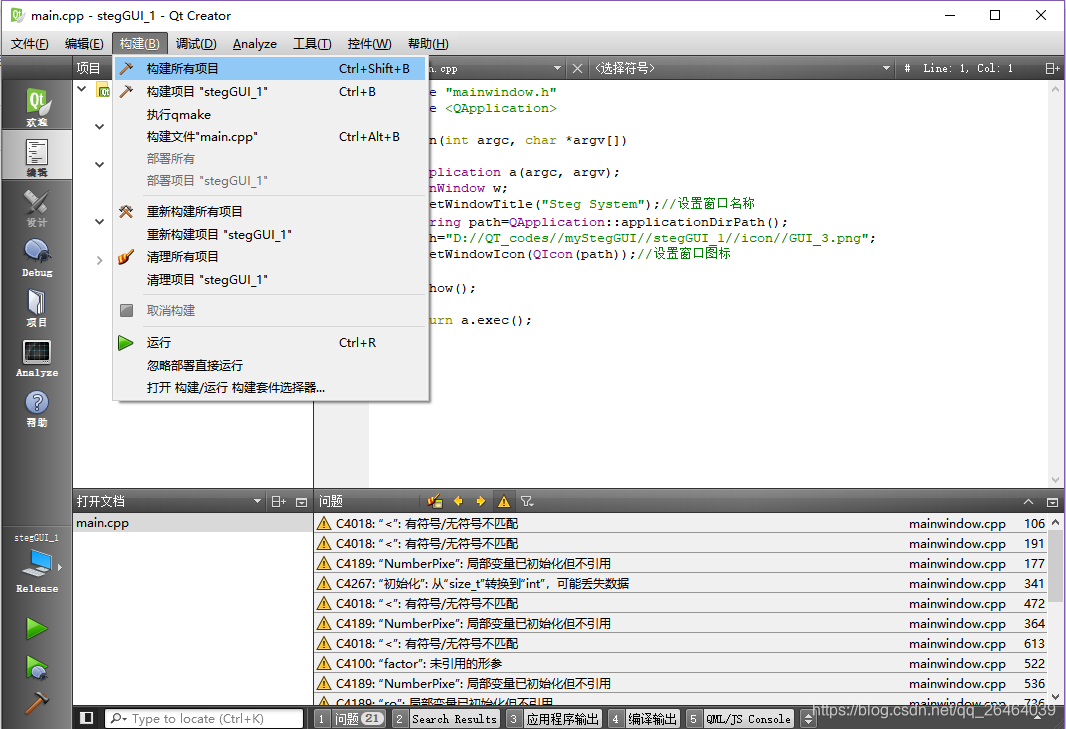Click the editor vertical scrollbar
1066x729 pixels.
(1055, 282)
